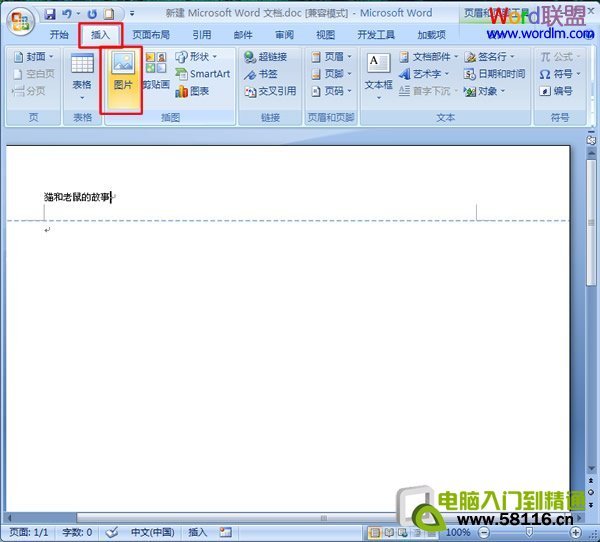Open the 签名行 signature line dropdown
Image resolution: width=600 pixels, height=542 pixels.
490,57
